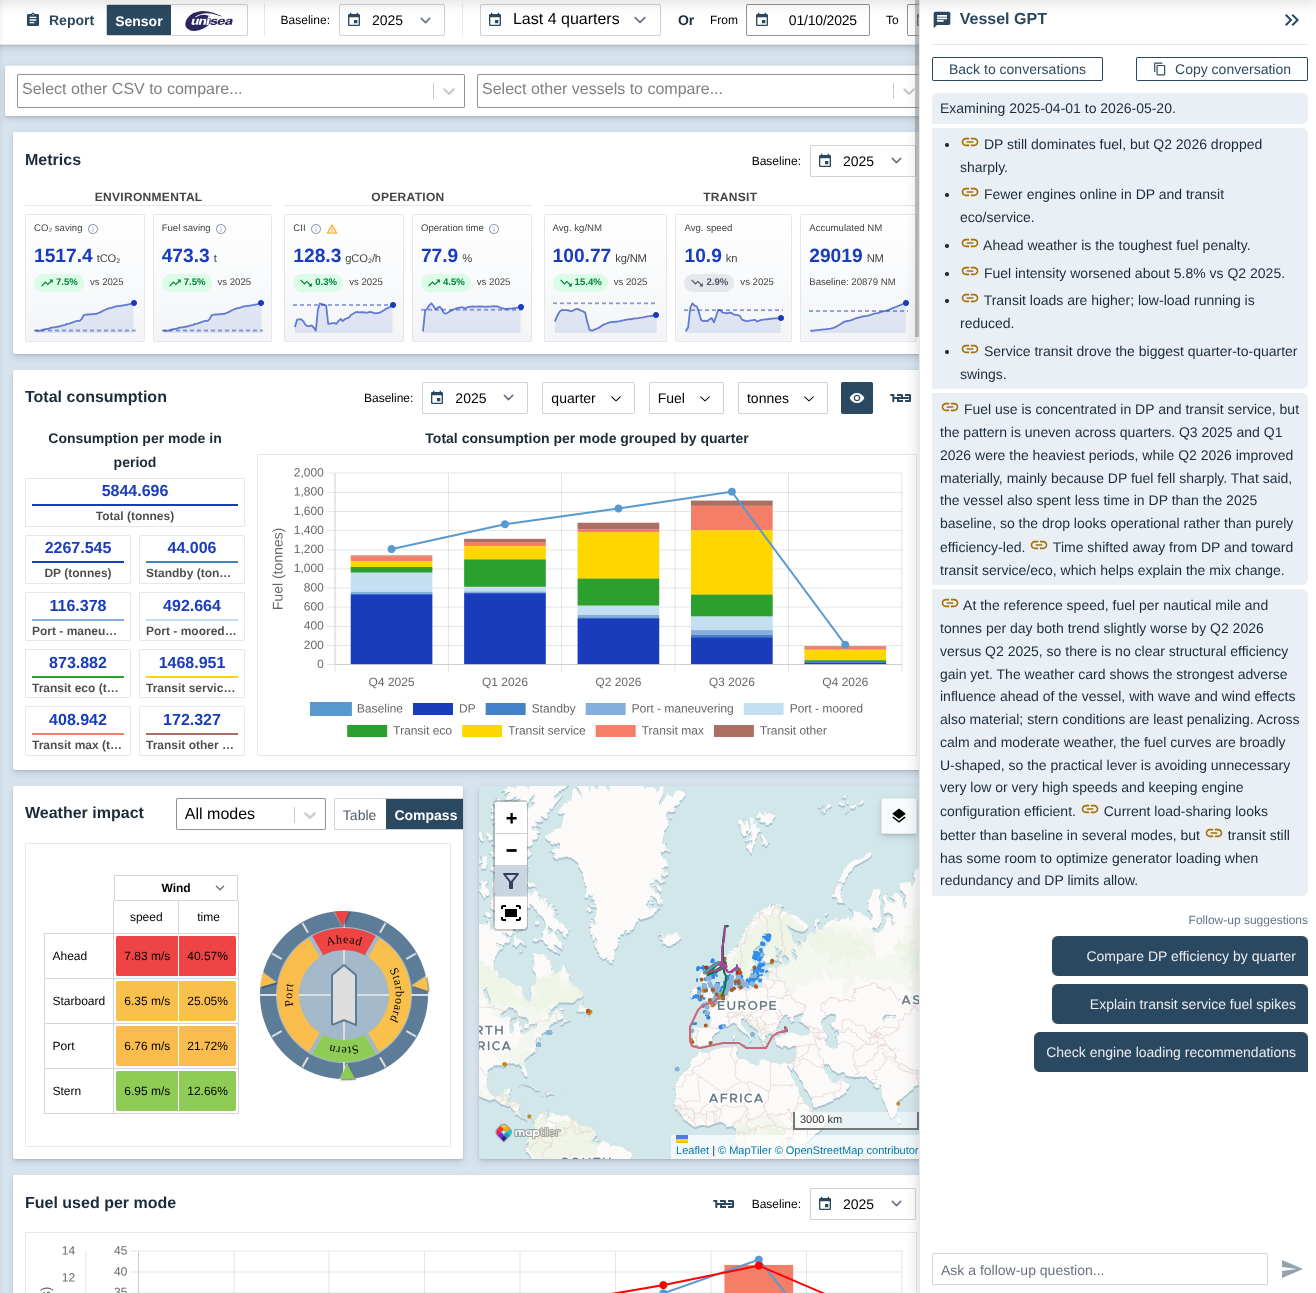
Task: Click the map fit-to-screen icon
Action: pos(511,913)
